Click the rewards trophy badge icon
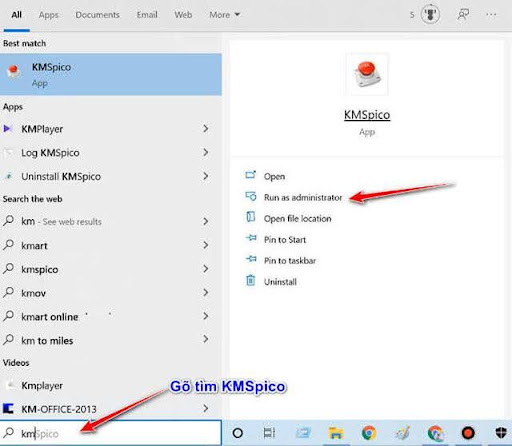 point(430,15)
